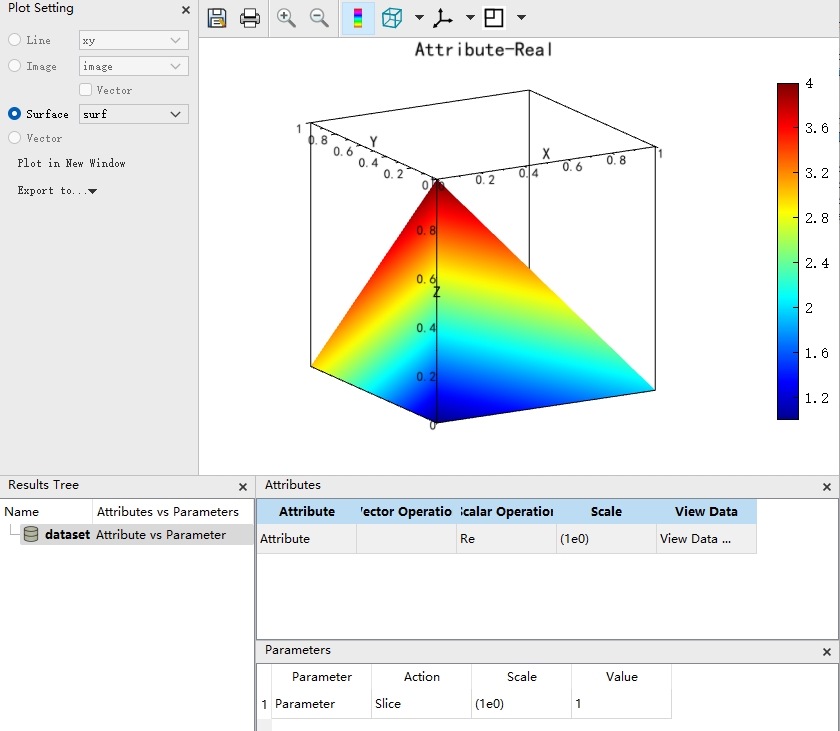
Task: Click the 'Parameter' column header in Parameters
Action: tap(321, 677)
